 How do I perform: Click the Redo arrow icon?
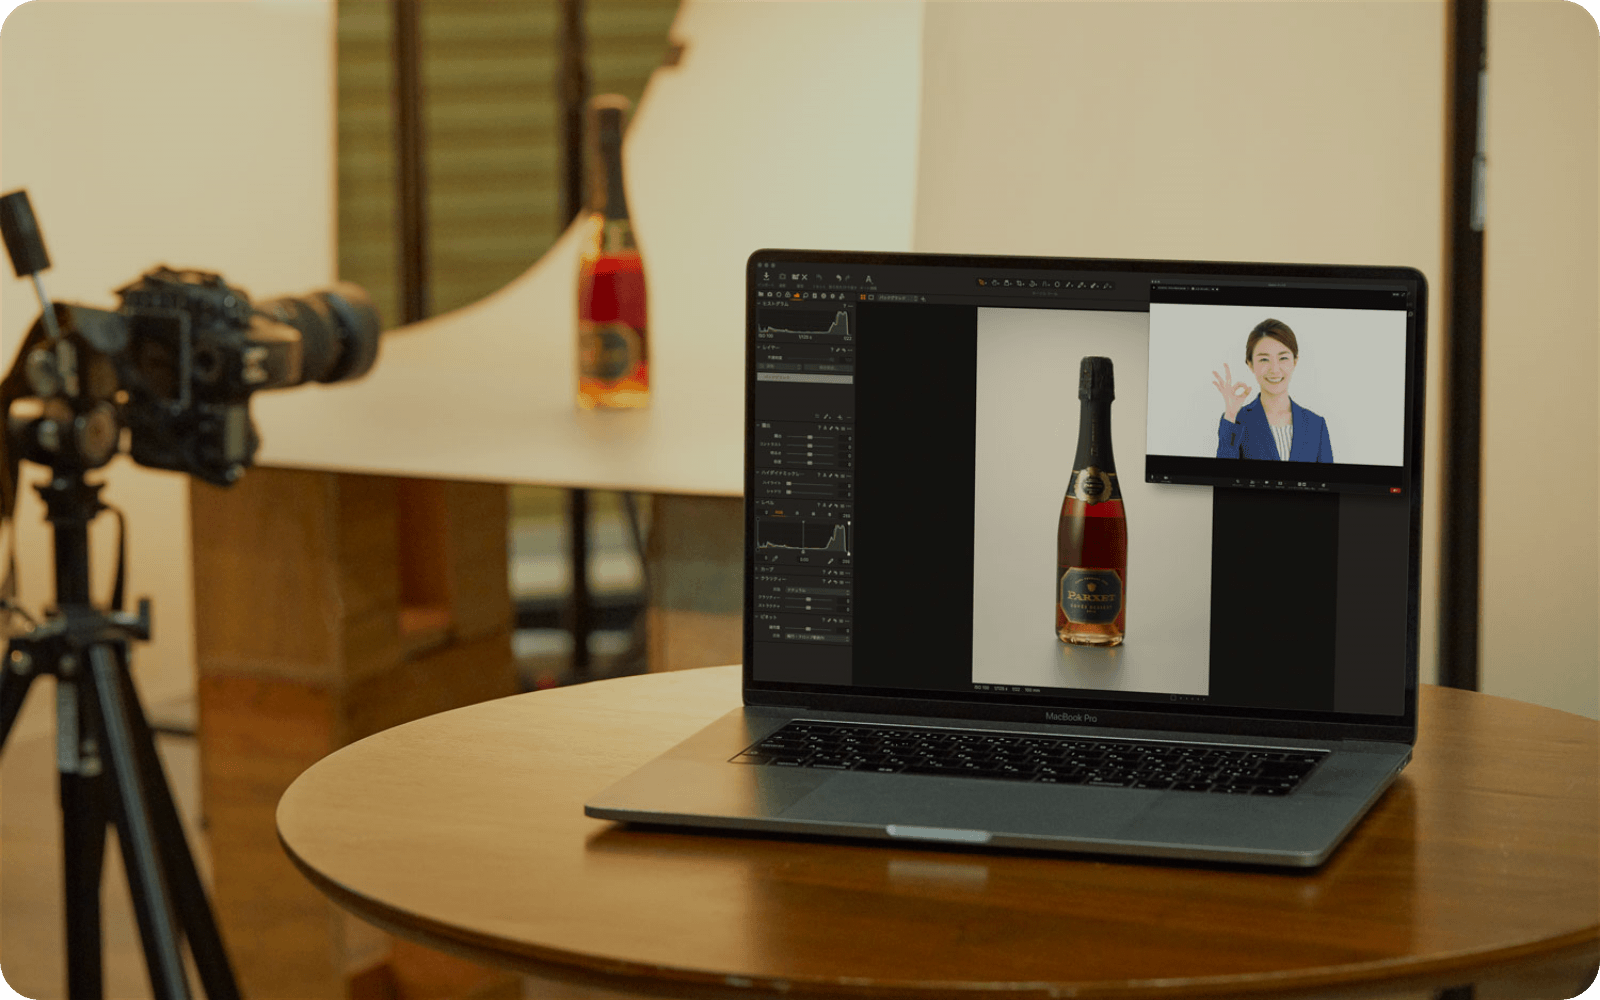(847, 278)
